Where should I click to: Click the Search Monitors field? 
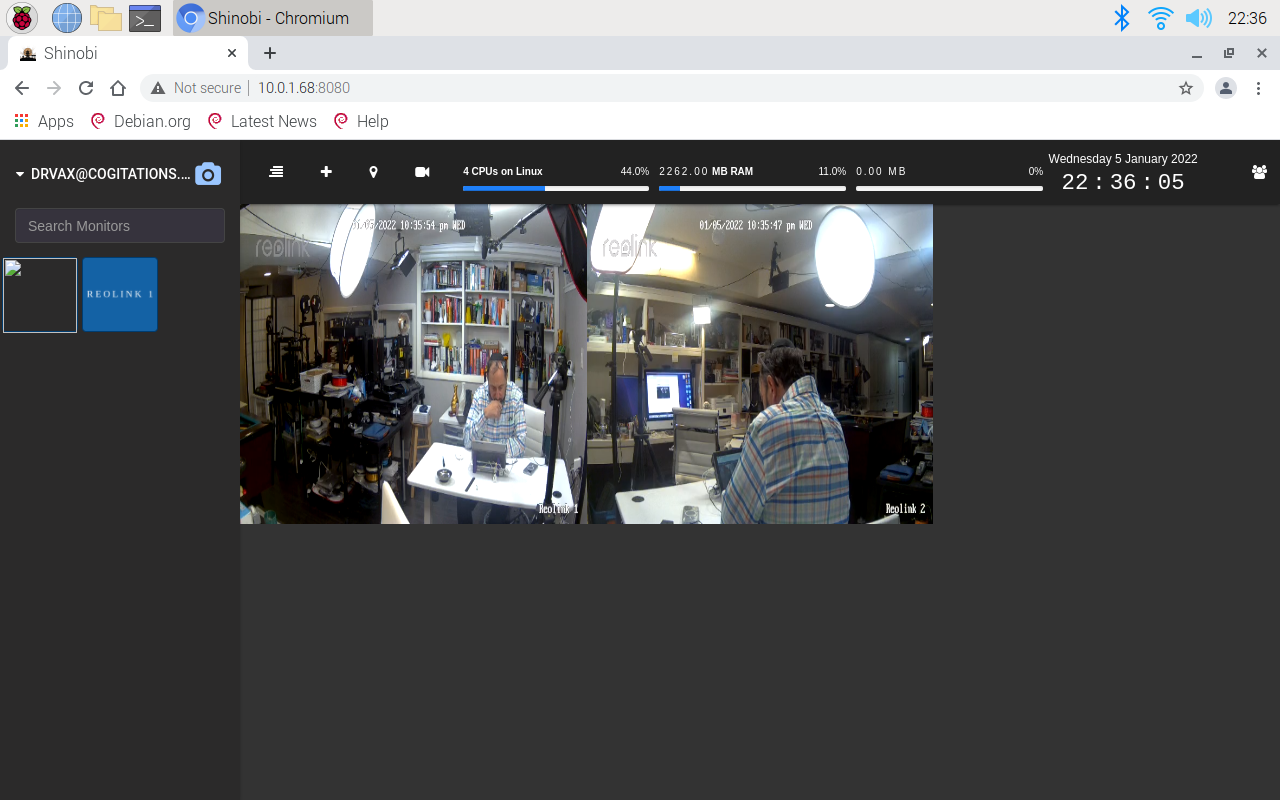tap(120, 226)
